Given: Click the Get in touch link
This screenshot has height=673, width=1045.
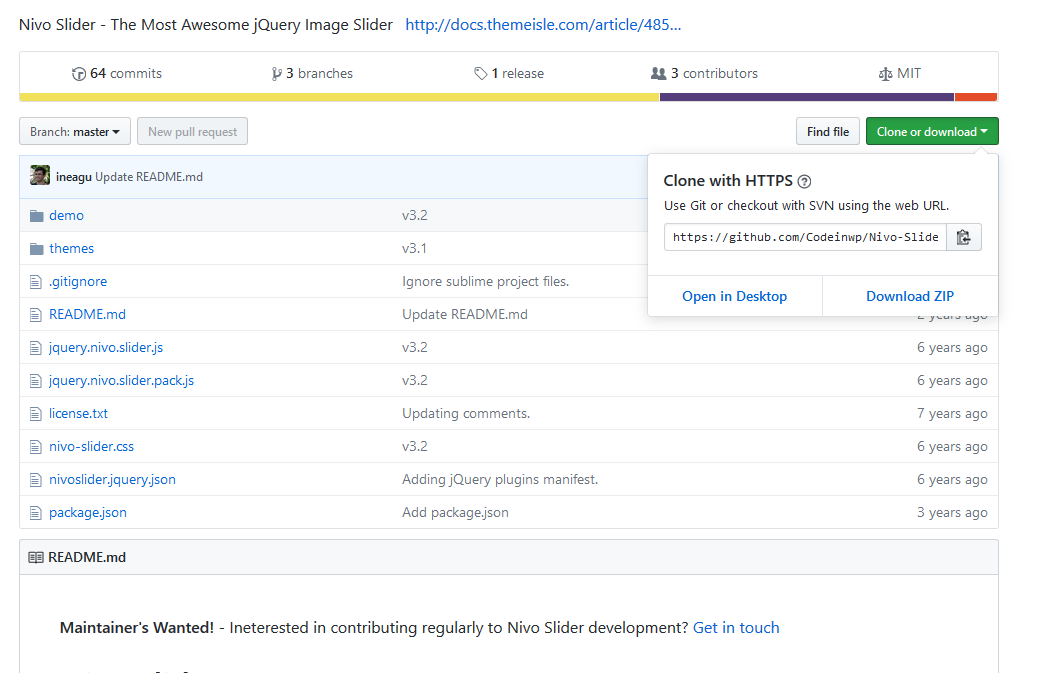Looking at the screenshot, I should tap(736, 628).
